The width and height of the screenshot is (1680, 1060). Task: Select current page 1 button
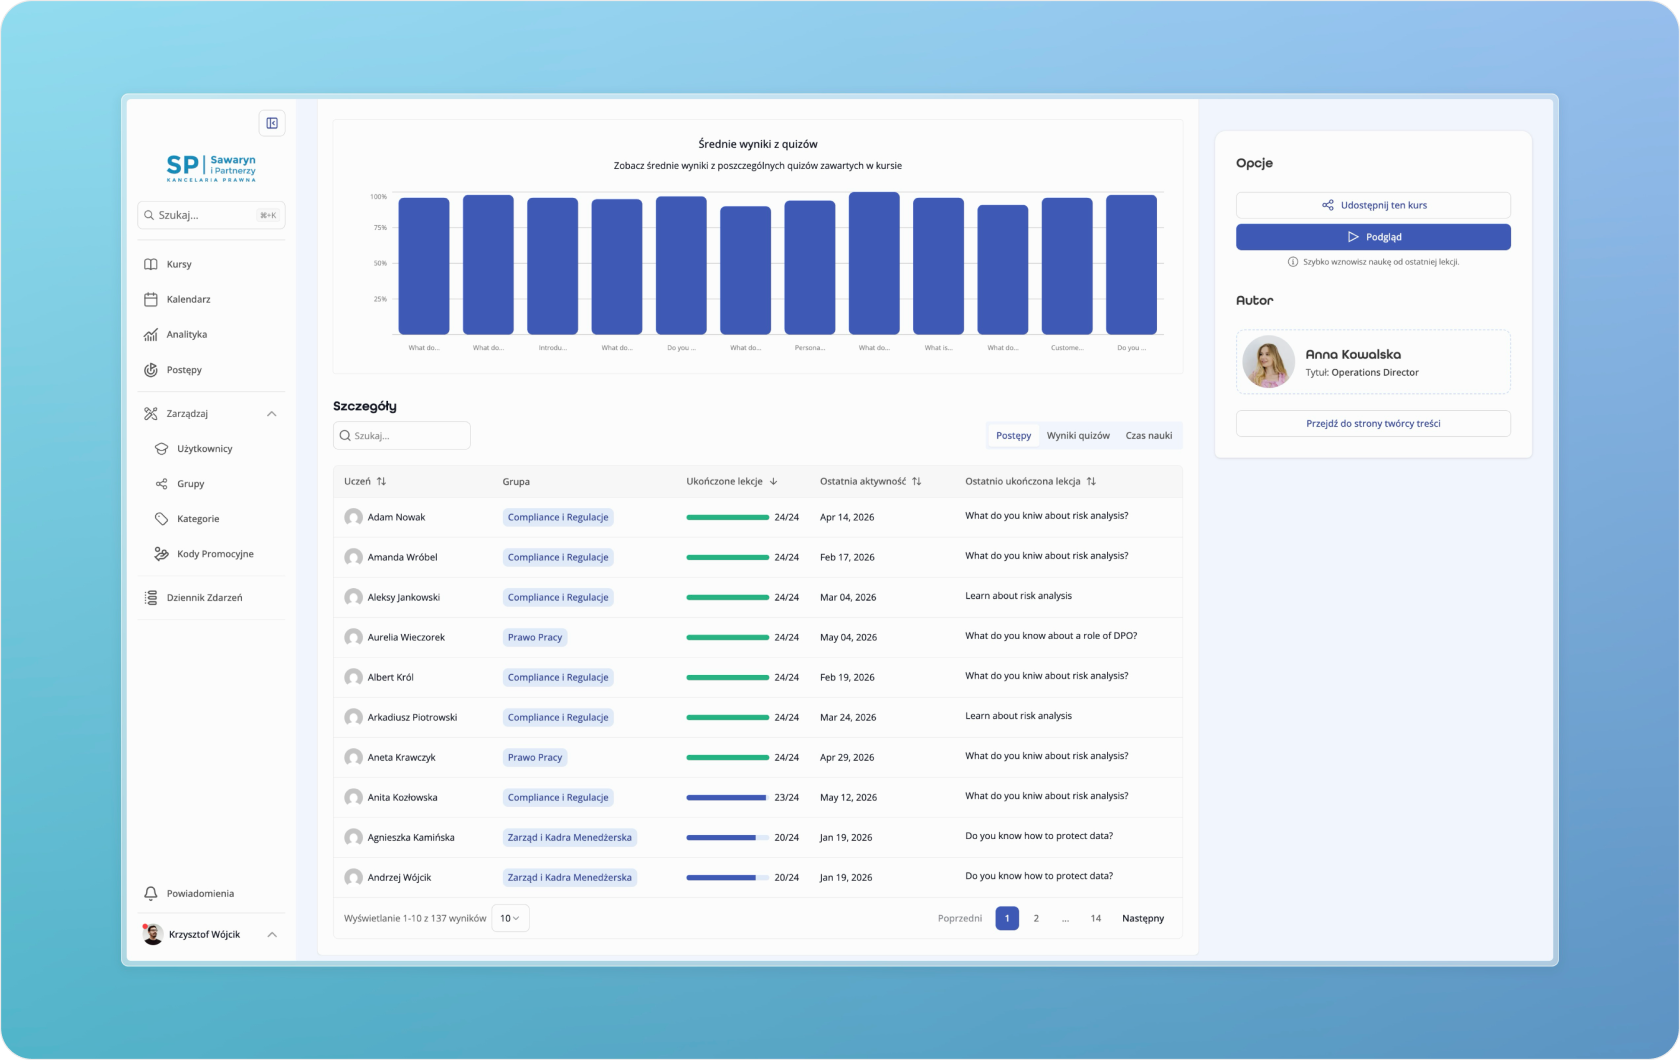pyautogui.click(x=1007, y=918)
